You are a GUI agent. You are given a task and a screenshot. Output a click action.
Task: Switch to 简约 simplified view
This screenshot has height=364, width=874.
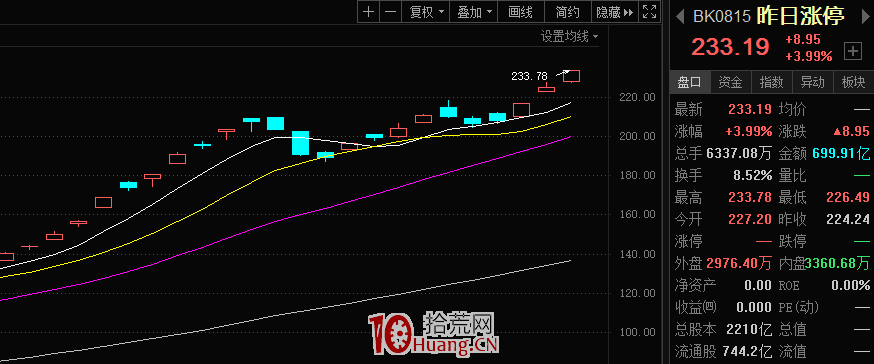pyautogui.click(x=567, y=12)
